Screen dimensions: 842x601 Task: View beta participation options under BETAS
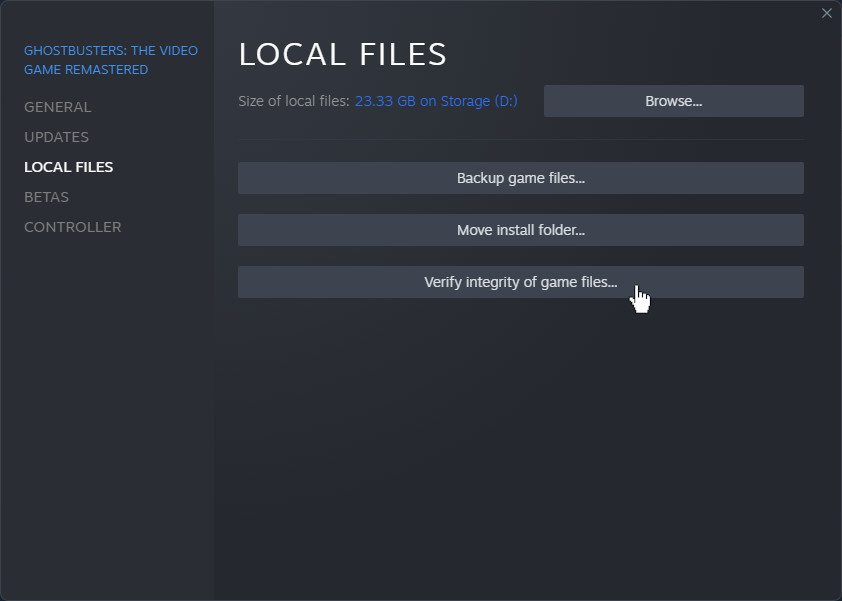(x=46, y=197)
